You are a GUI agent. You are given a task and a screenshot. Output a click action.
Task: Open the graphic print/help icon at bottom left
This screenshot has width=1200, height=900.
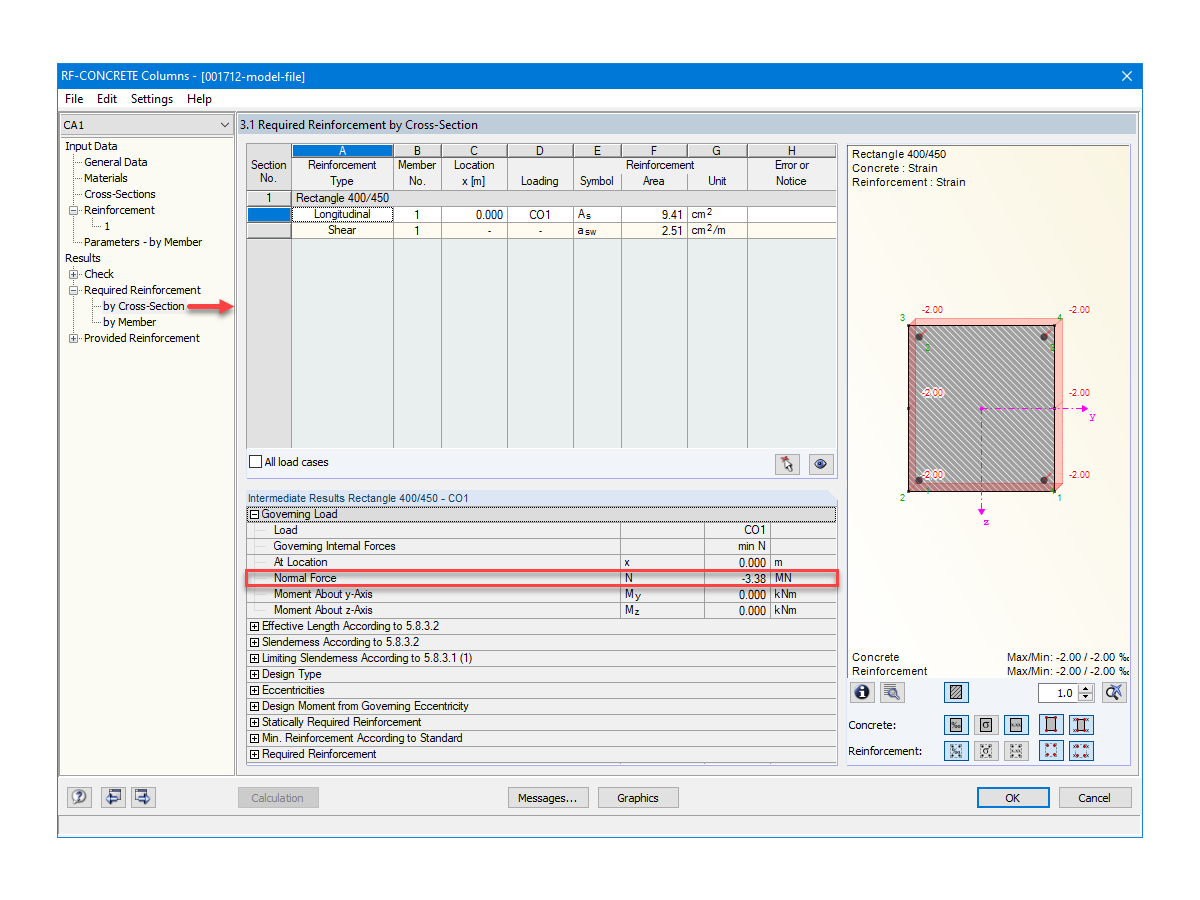click(79, 797)
